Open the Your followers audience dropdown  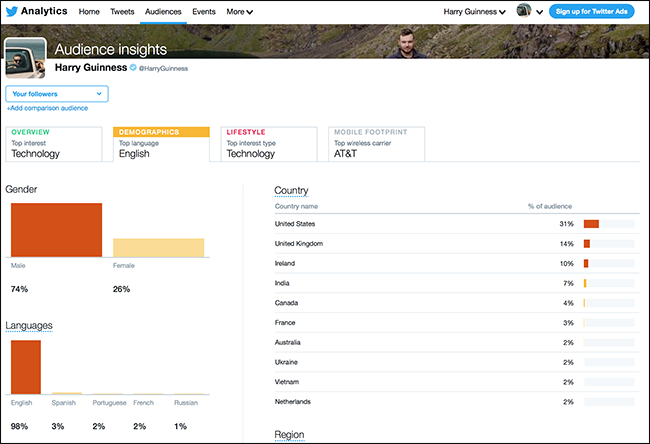click(57, 94)
